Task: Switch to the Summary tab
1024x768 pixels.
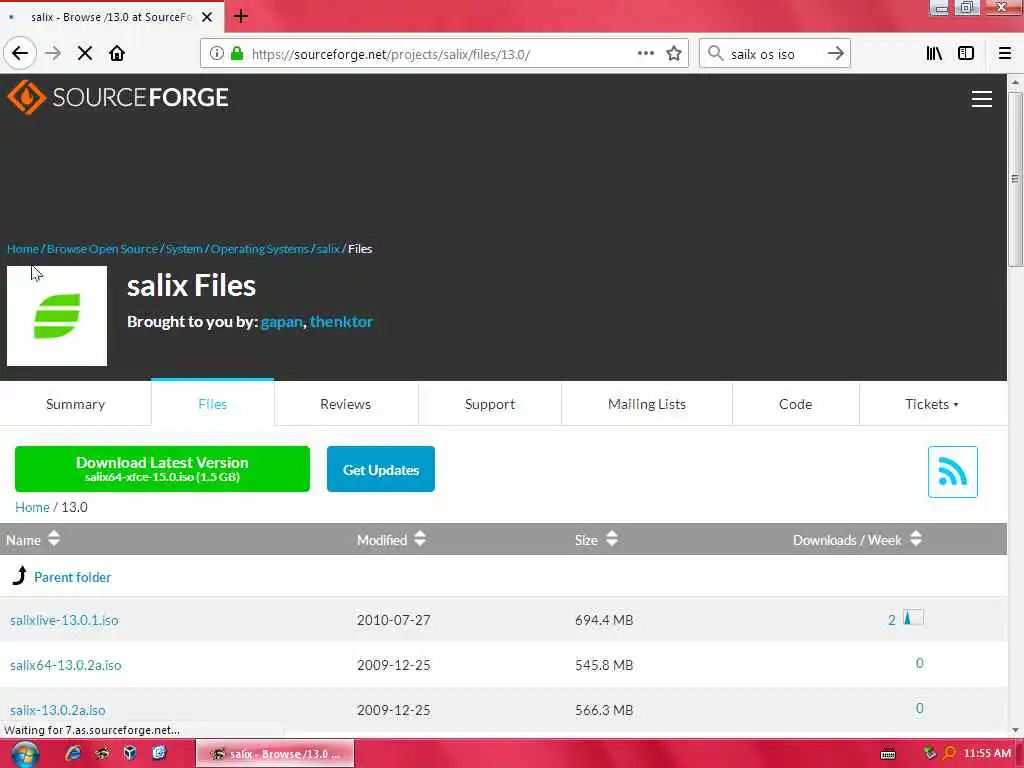Action: coord(76,404)
